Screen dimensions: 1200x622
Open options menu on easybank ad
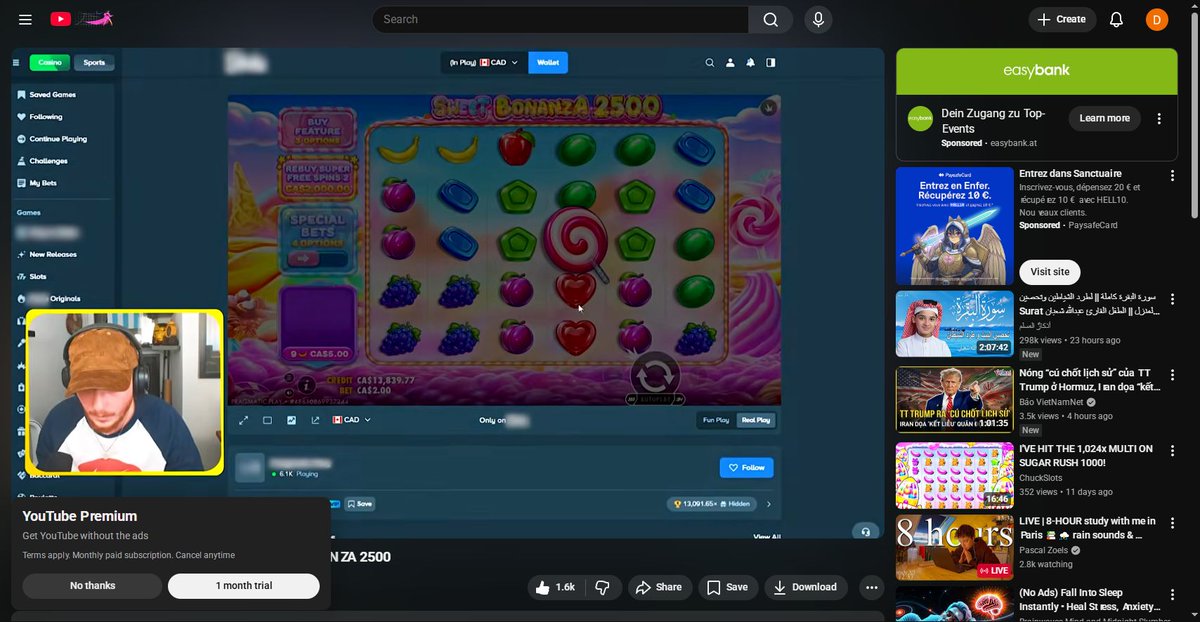[x=1159, y=118]
